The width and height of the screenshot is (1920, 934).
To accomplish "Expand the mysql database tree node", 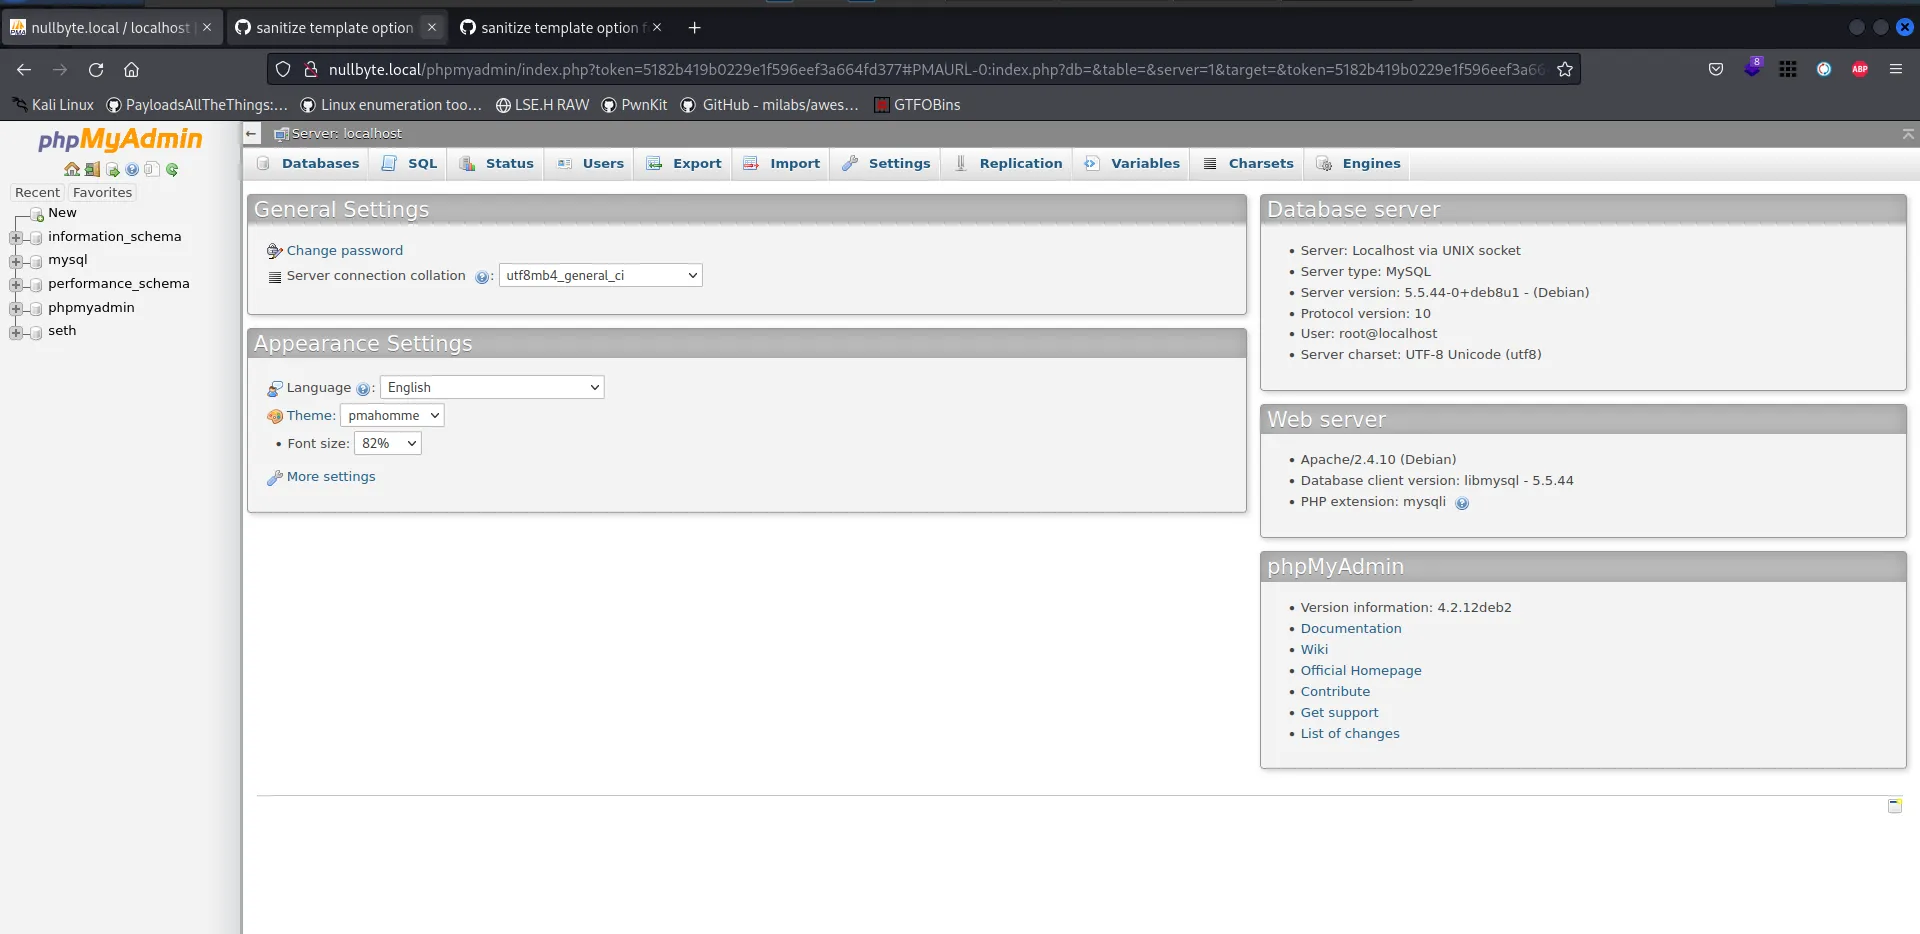I will 16,261.
